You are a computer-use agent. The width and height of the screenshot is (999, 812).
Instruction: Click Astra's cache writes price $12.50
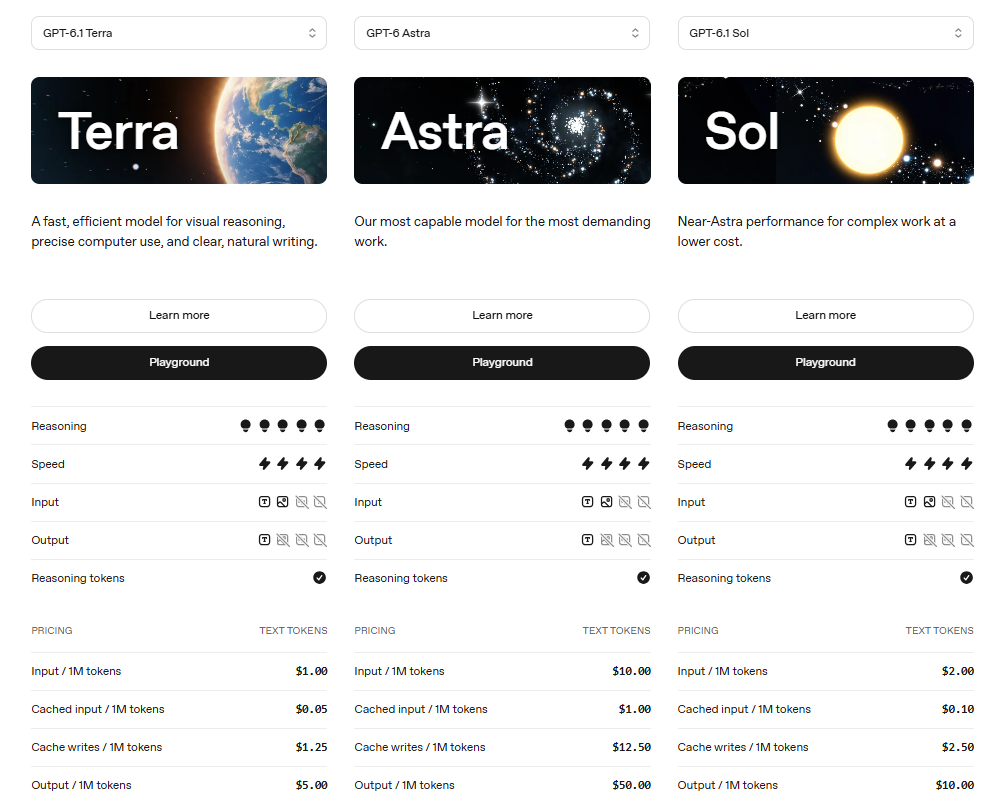[x=631, y=747]
